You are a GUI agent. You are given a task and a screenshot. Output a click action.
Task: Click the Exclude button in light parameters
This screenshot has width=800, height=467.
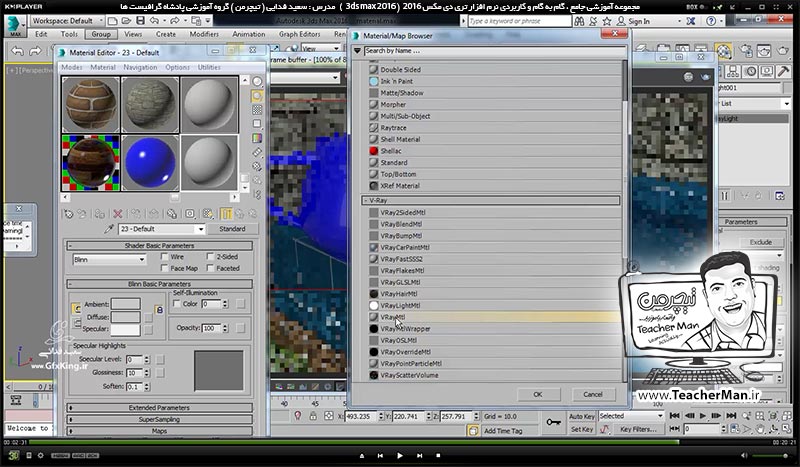pos(760,242)
